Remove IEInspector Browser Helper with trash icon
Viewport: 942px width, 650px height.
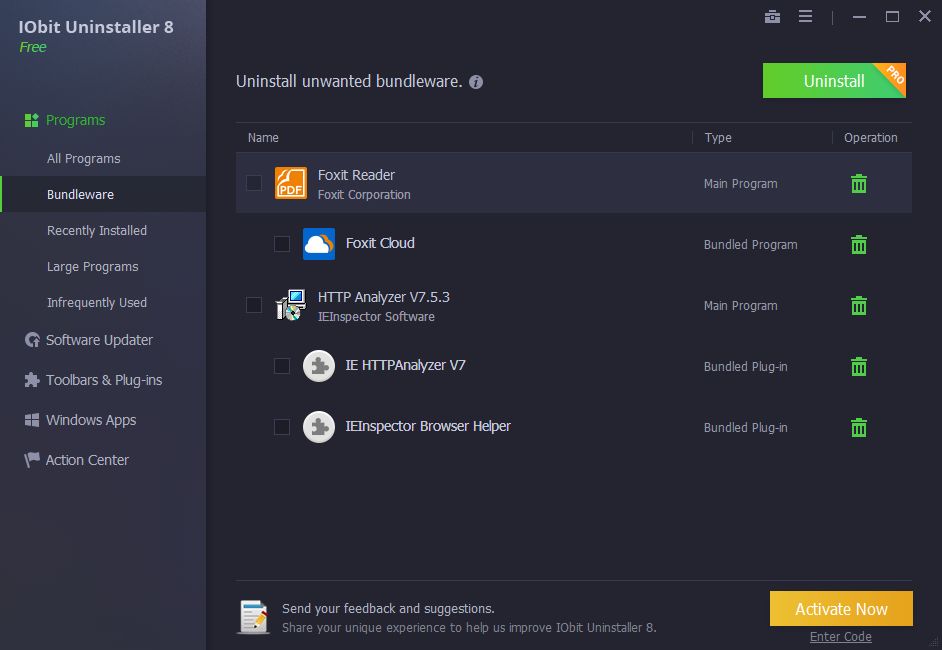tap(858, 428)
